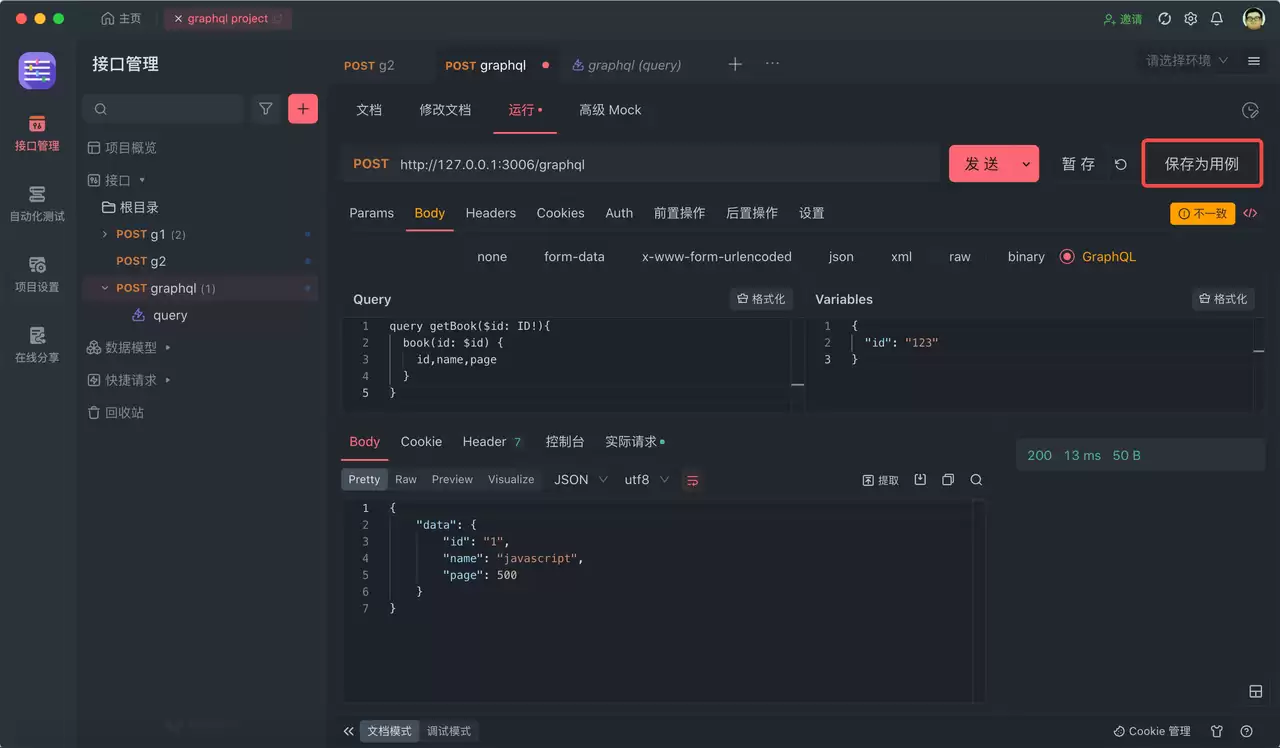1280x748 pixels.
Task: Open the notifications bell
Action: pos(1217,19)
